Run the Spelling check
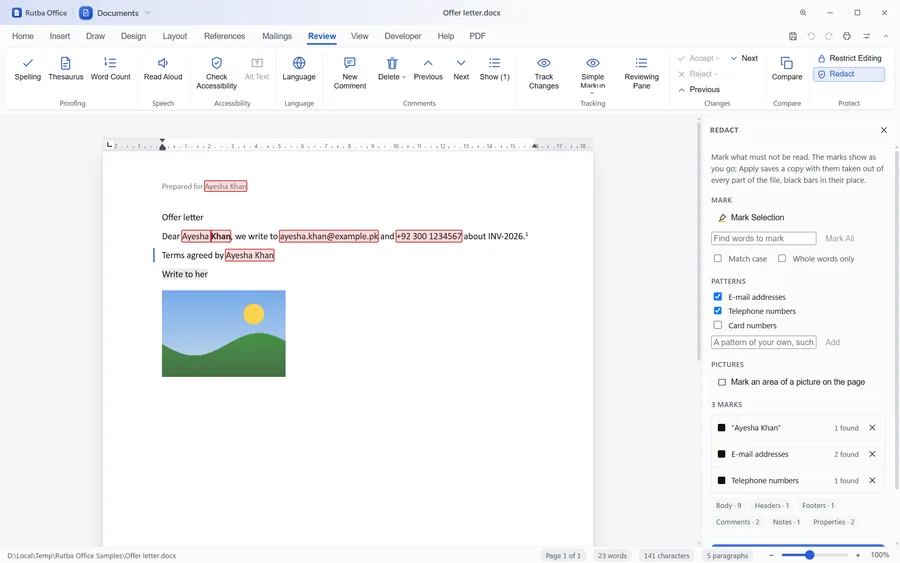This screenshot has width=900, height=563. pos(28,69)
